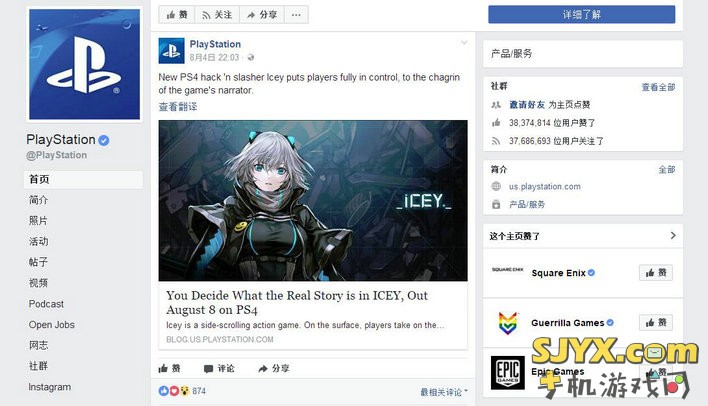Viewport: 708px width, 406px height.
Task: Click the small PlayStation avatar in post header
Action: pyautogui.click(x=171, y=51)
